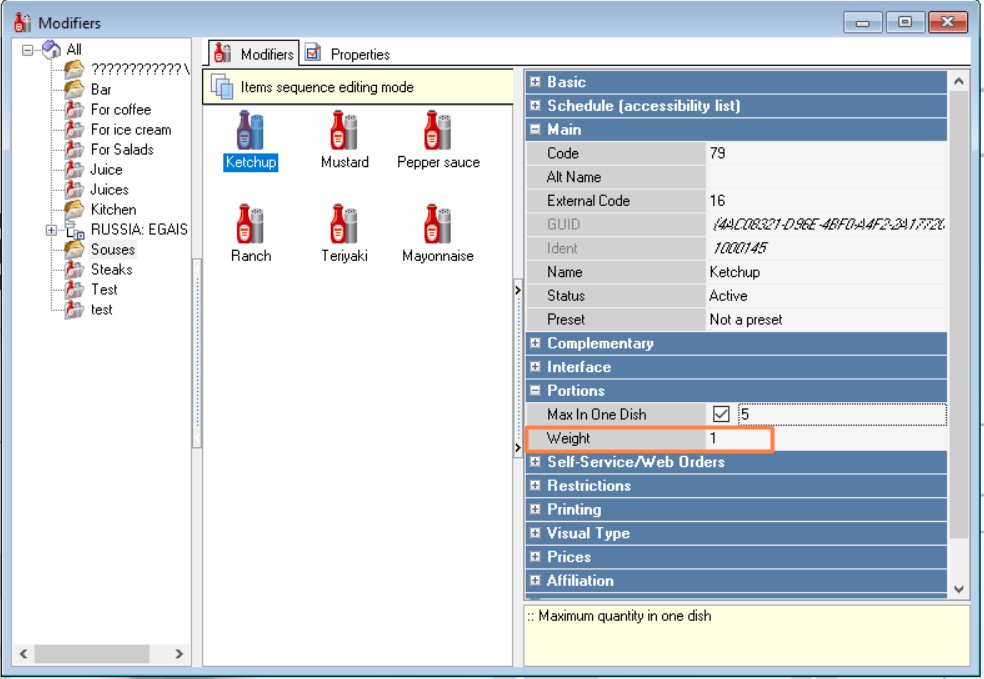Select the Teriyaki modifier icon
Screen dimensions: 984x679
tap(344, 223)
